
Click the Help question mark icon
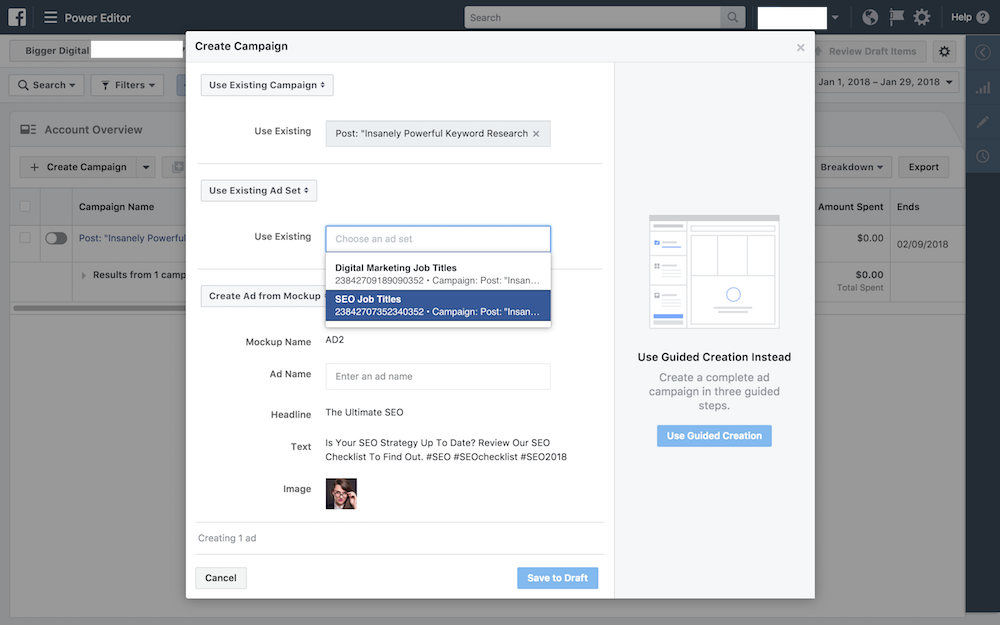coord(983,17)
